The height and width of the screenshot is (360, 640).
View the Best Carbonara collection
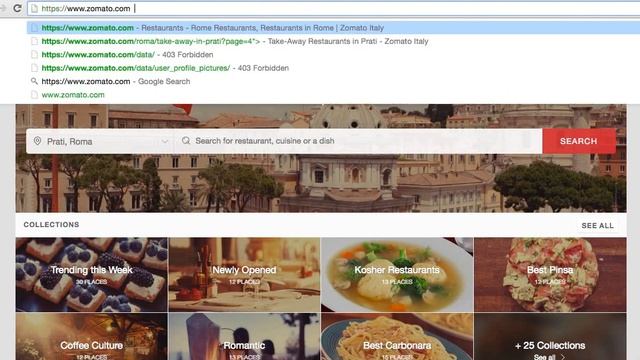point(397,337)
